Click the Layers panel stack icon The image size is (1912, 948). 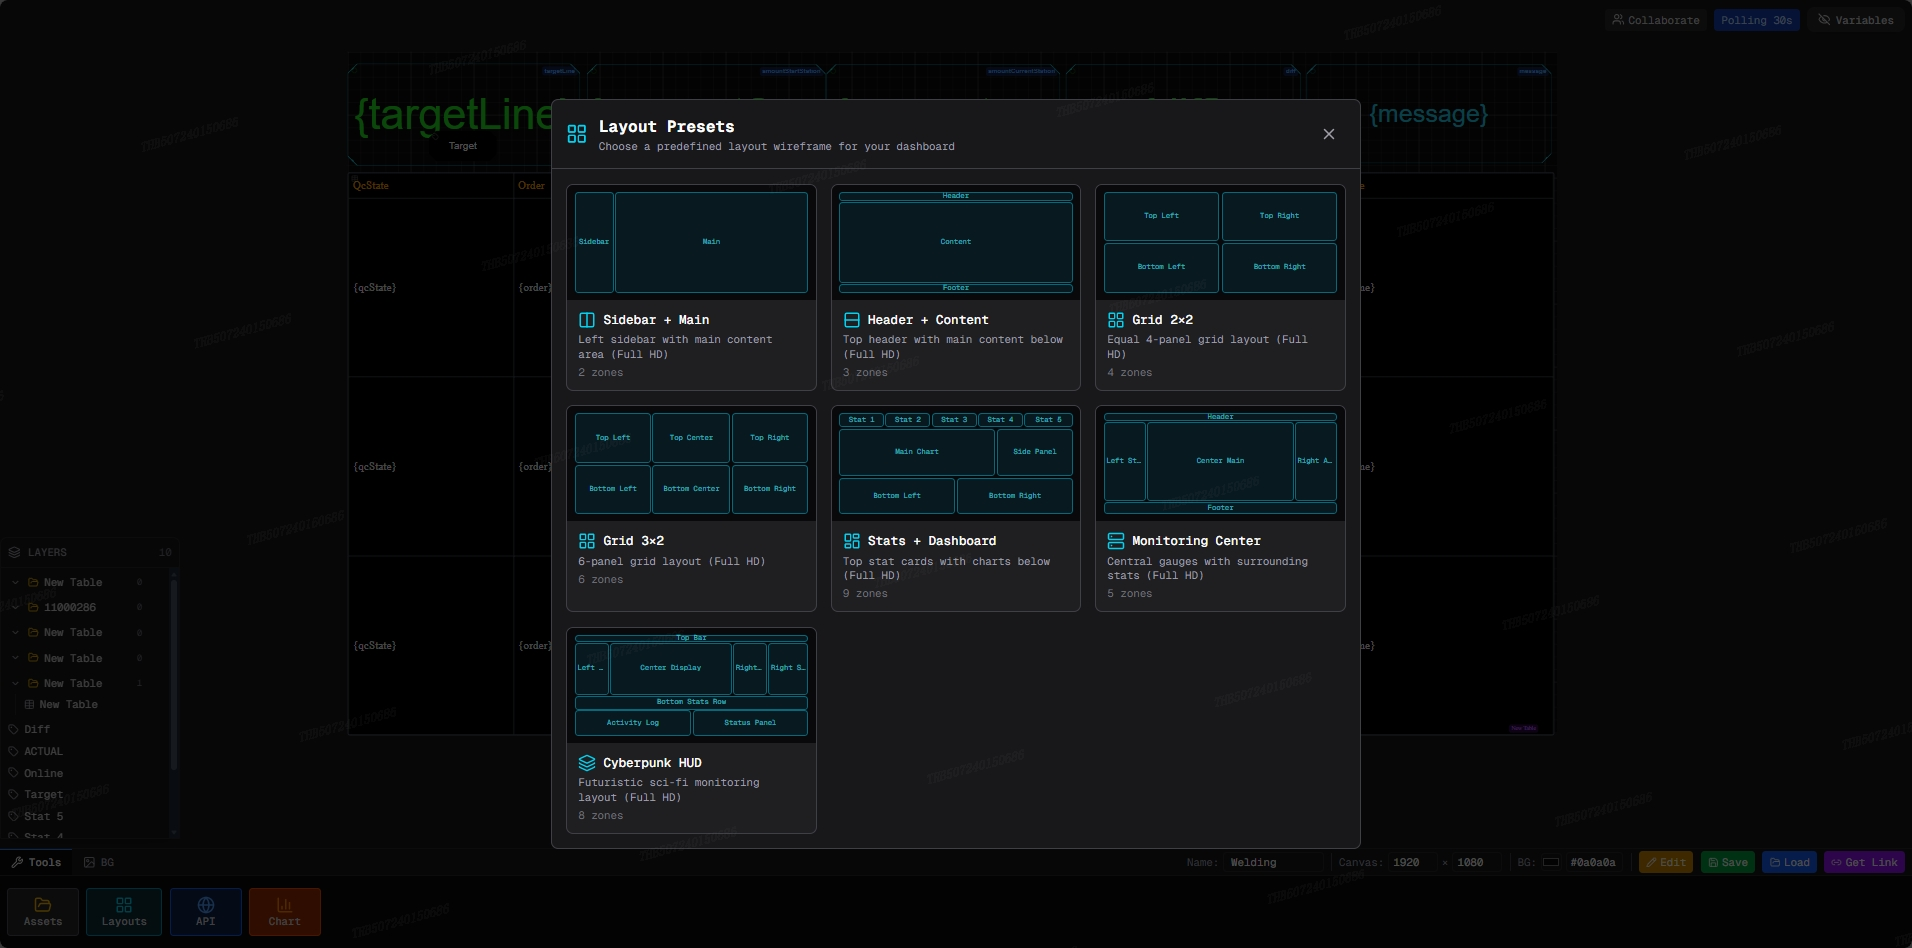click(x=15, y=552)
